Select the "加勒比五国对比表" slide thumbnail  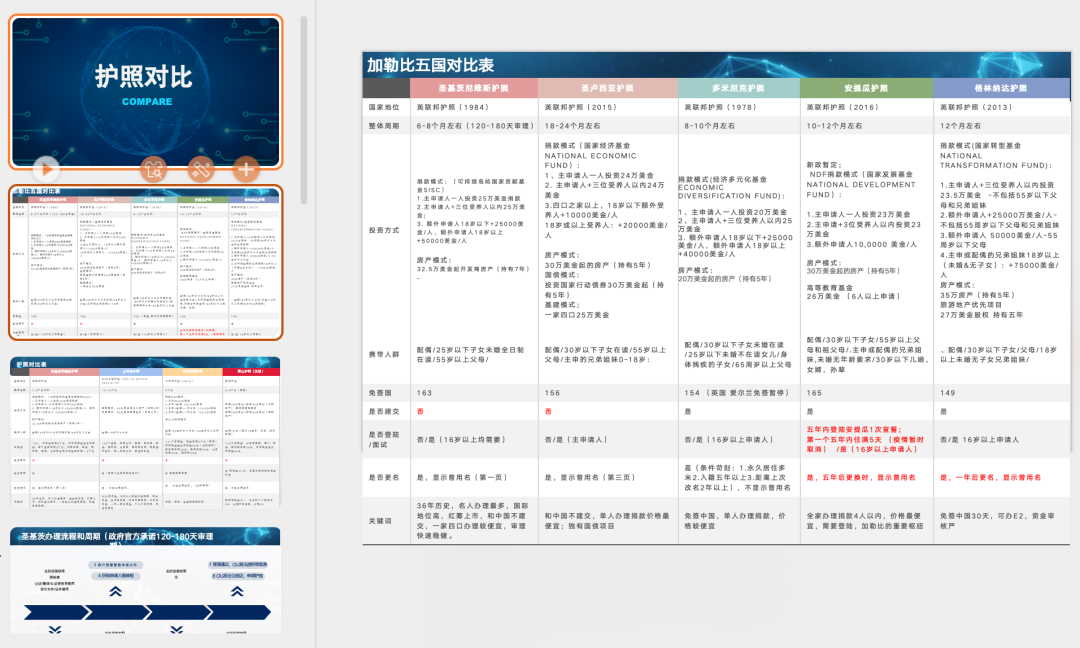[145, 260]
